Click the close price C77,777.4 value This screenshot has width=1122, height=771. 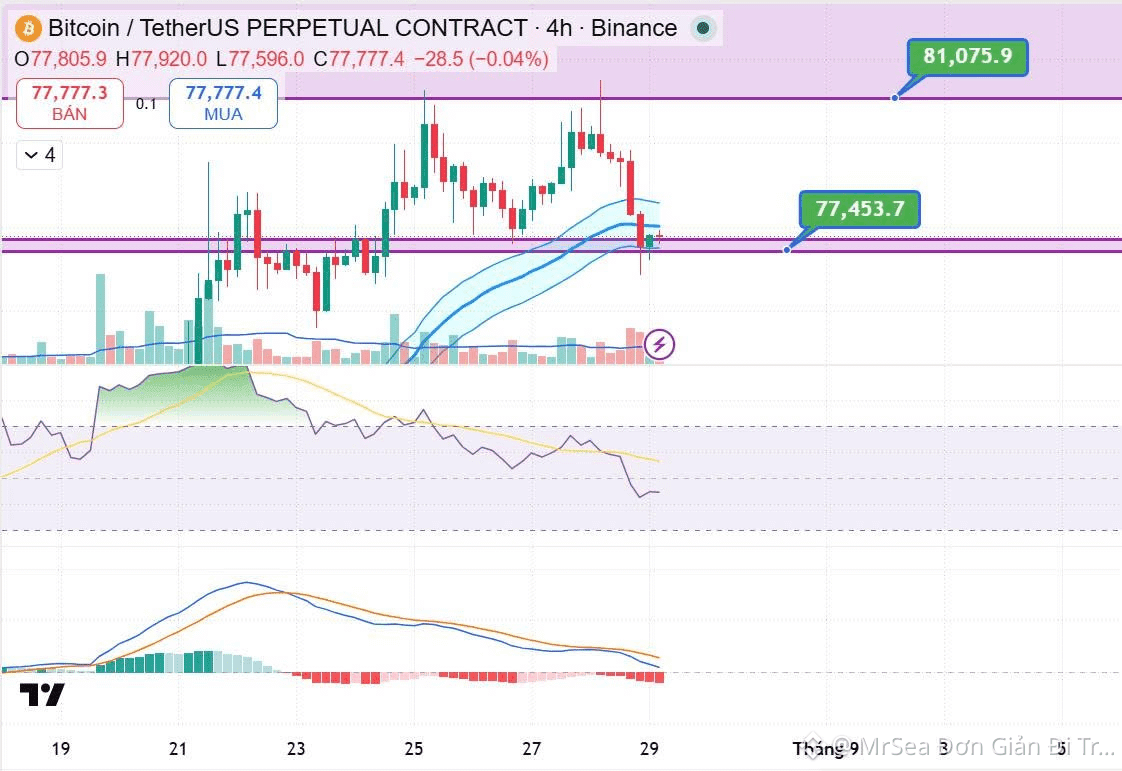point(358,59)
